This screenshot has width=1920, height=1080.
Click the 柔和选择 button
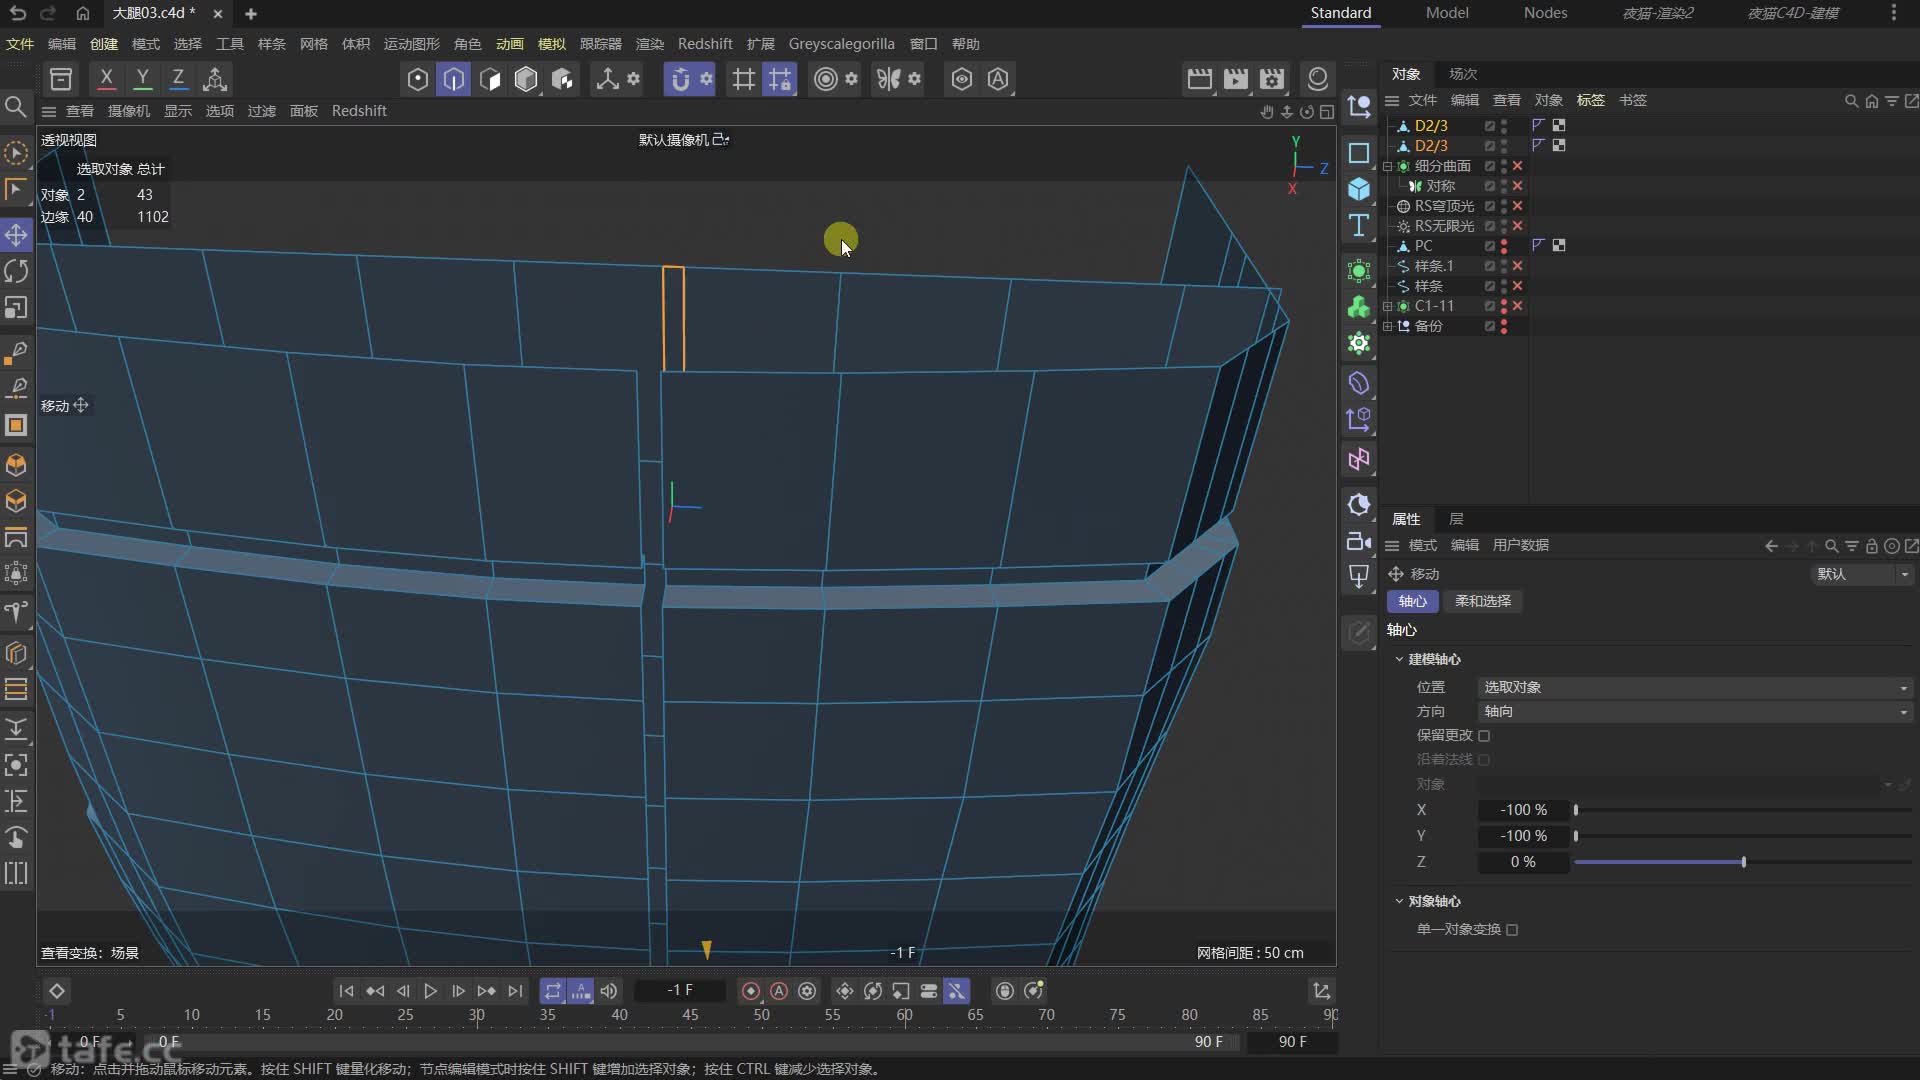[1482, 601]
